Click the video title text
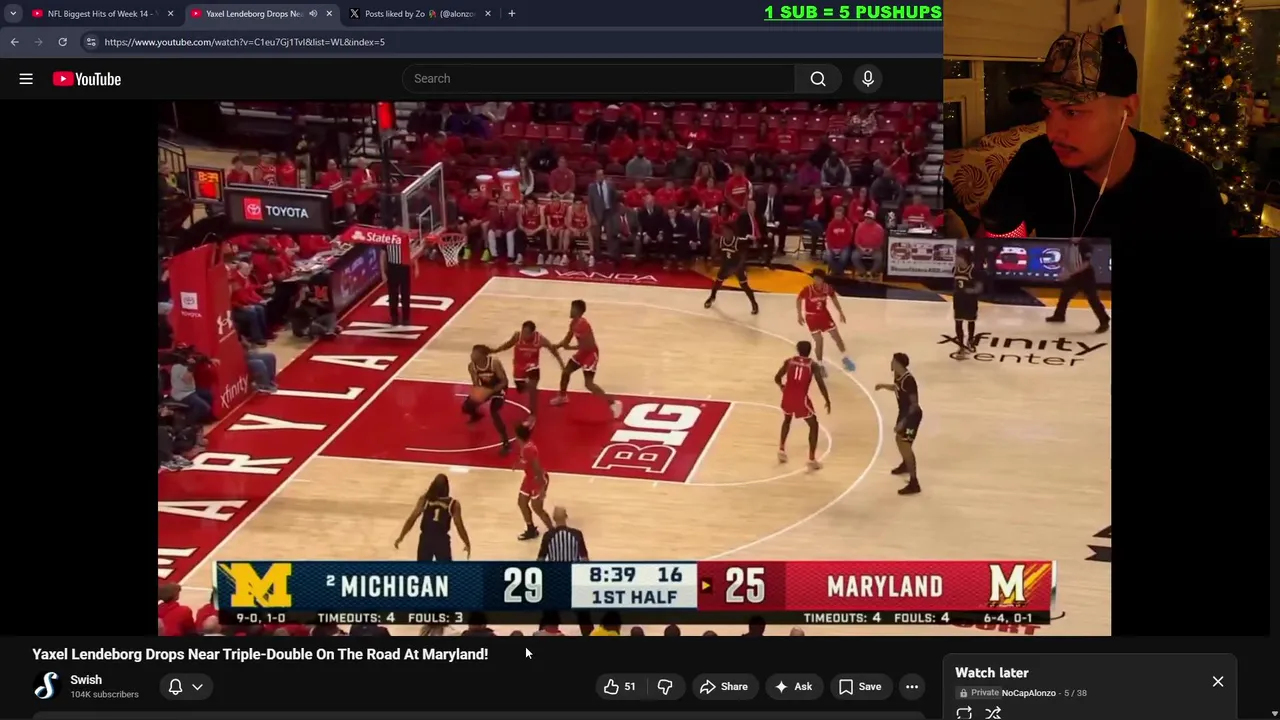Screen dimensions: 1280x720 click(260, 654)
